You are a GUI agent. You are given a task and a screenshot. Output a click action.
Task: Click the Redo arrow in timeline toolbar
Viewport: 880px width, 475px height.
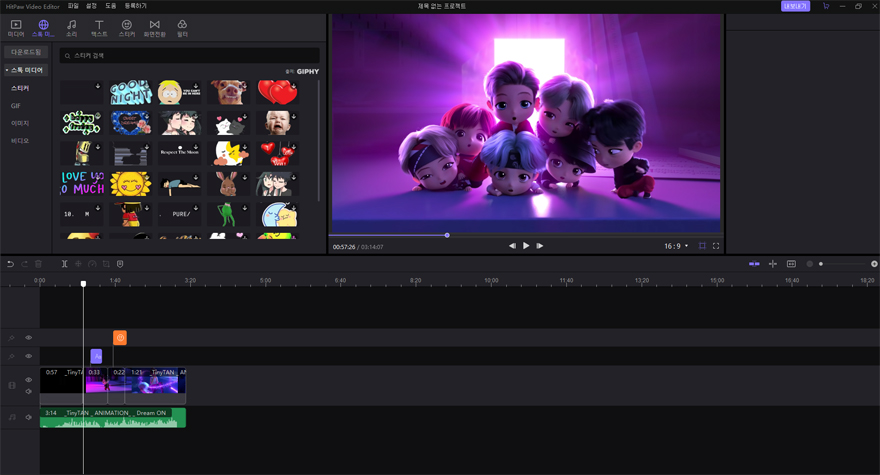(x=25, y=264)
